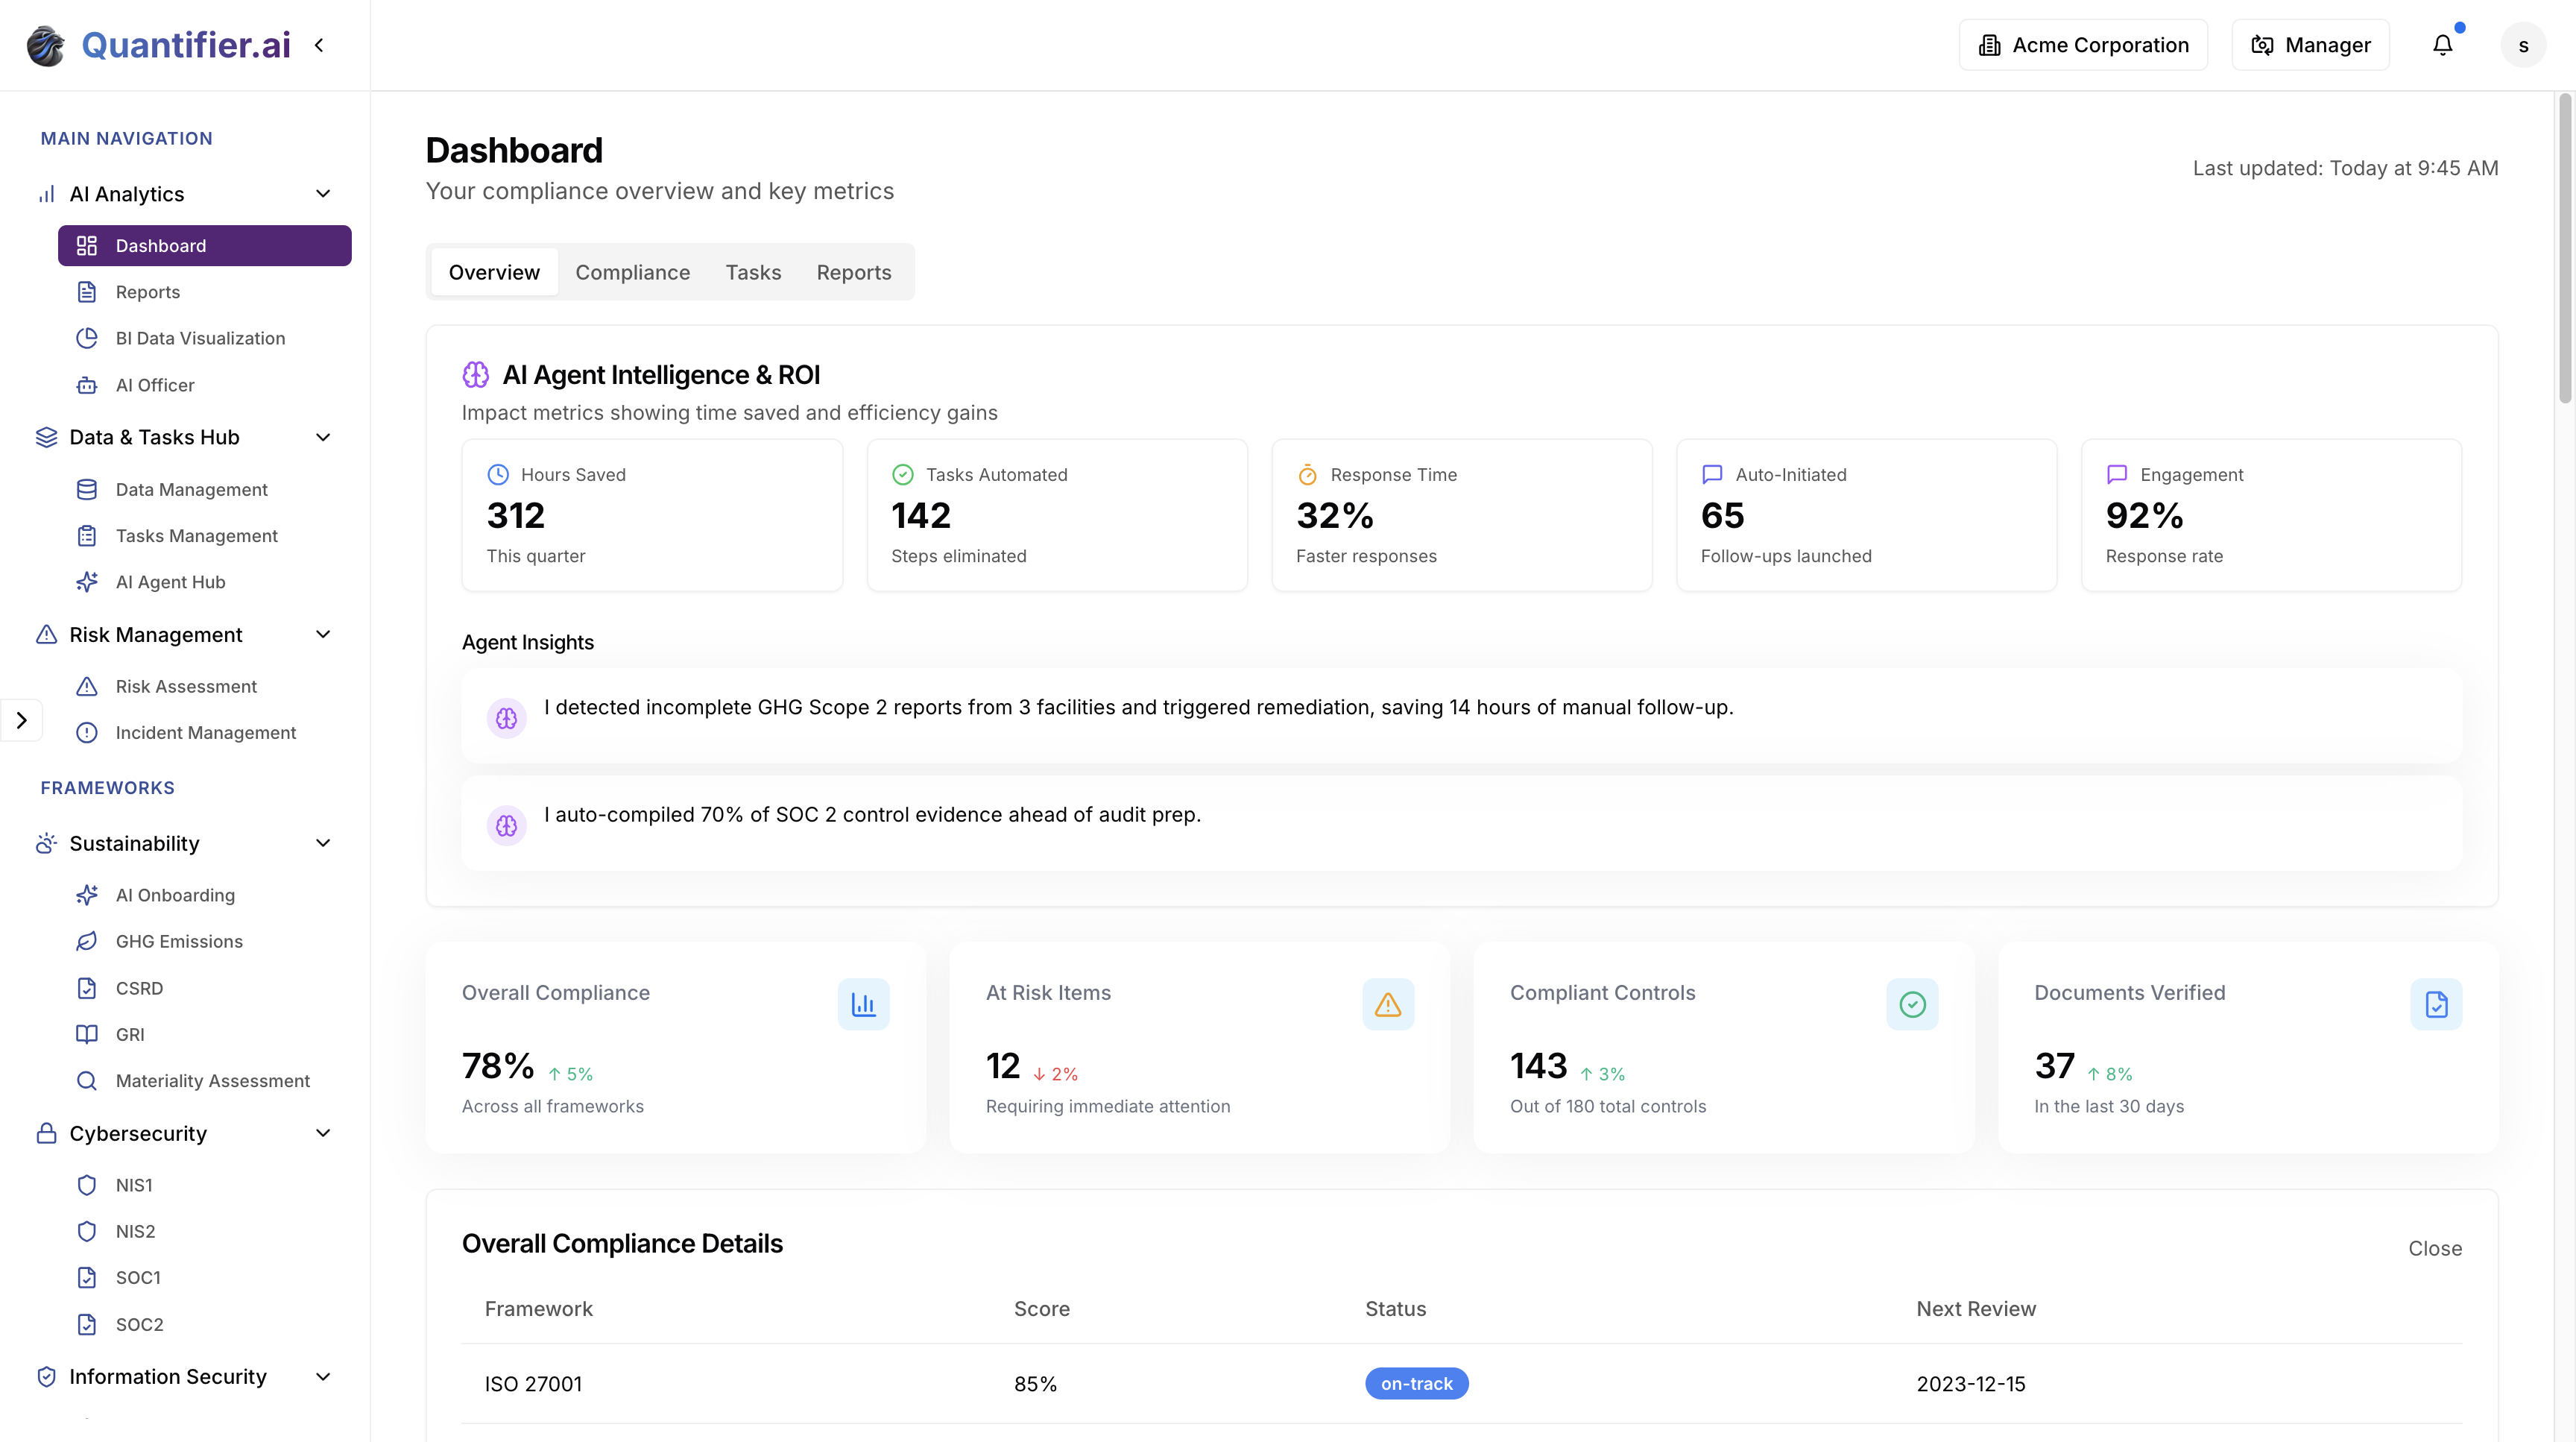This screenshot has height=1442, width=2576.
Task: Click the notification bell icon
Action: tap(2442, 45)
